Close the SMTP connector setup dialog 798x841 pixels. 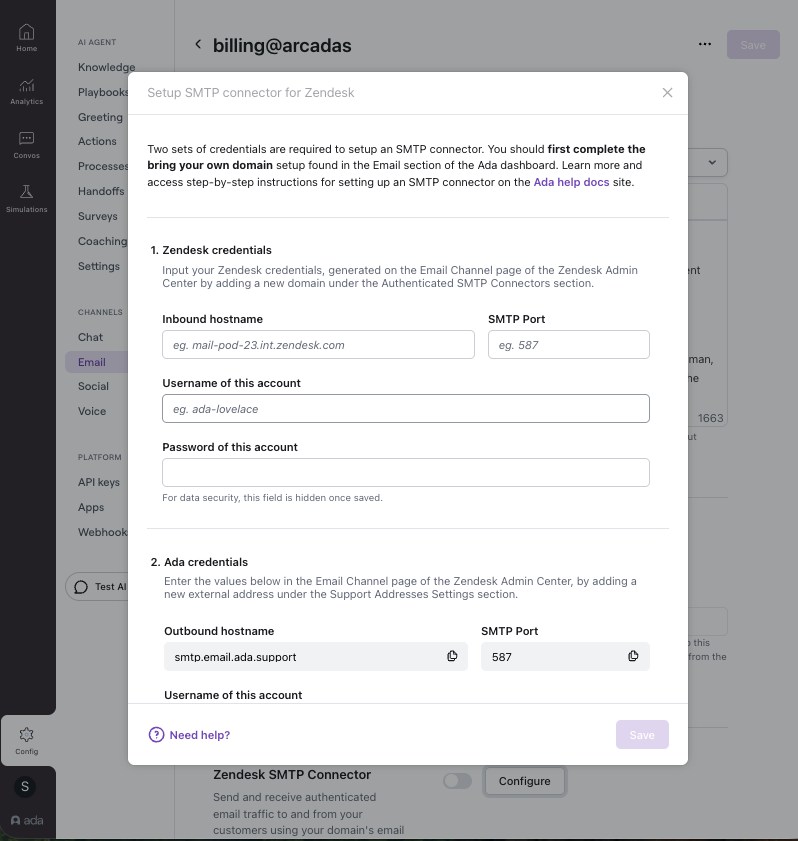(x=667, y=93)
